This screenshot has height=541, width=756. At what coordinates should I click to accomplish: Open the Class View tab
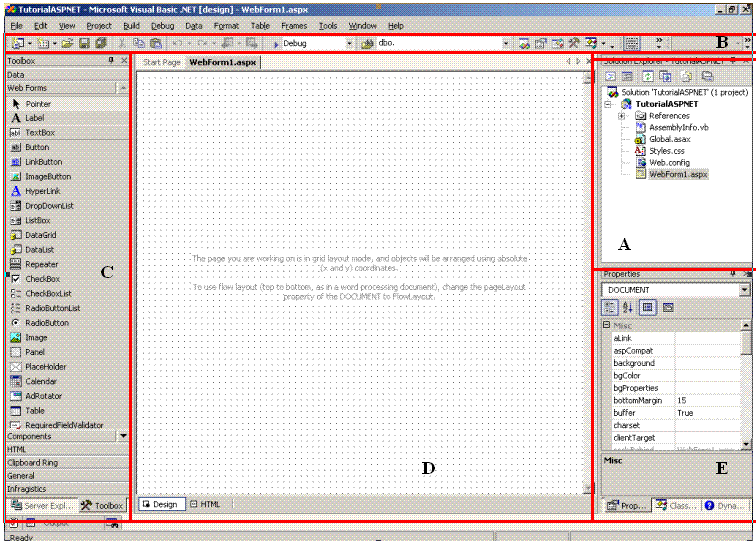pyautogui.click(x=677, y=505)
